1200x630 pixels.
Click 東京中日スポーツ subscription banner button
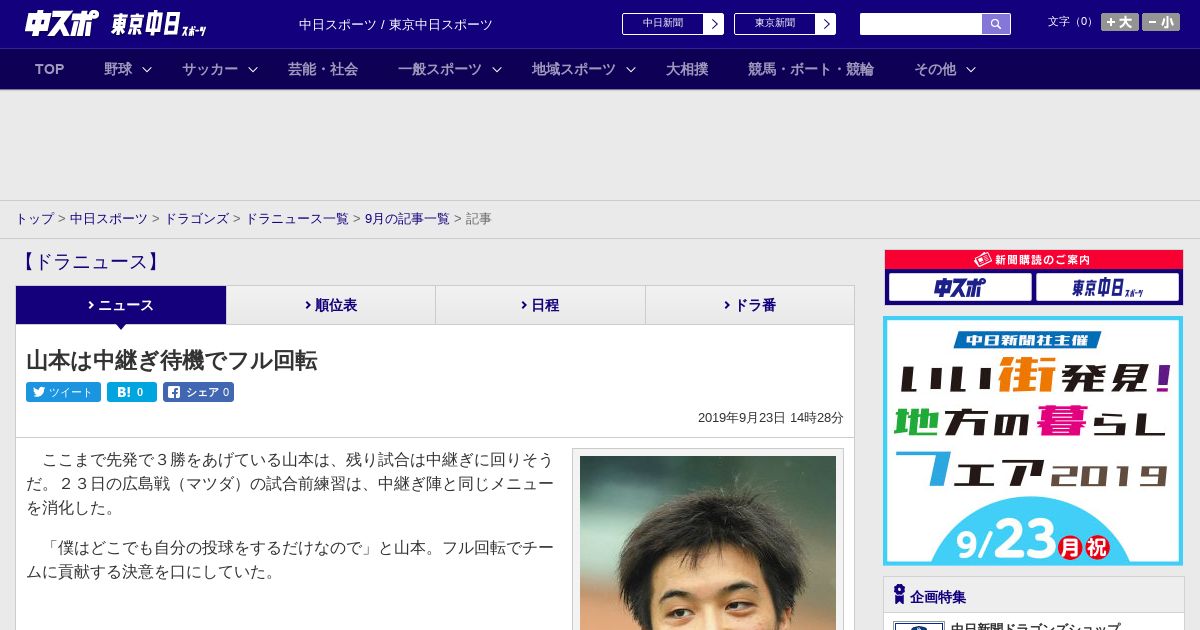1108,288
